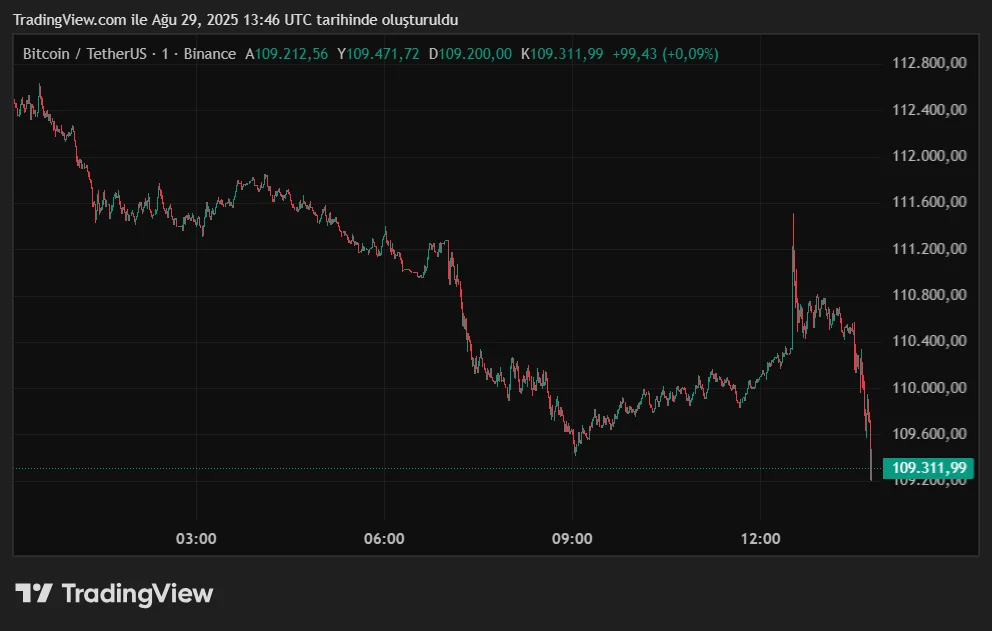
Task: Click the 112.000,00 price axis label
Action: [x=929, y=156]
